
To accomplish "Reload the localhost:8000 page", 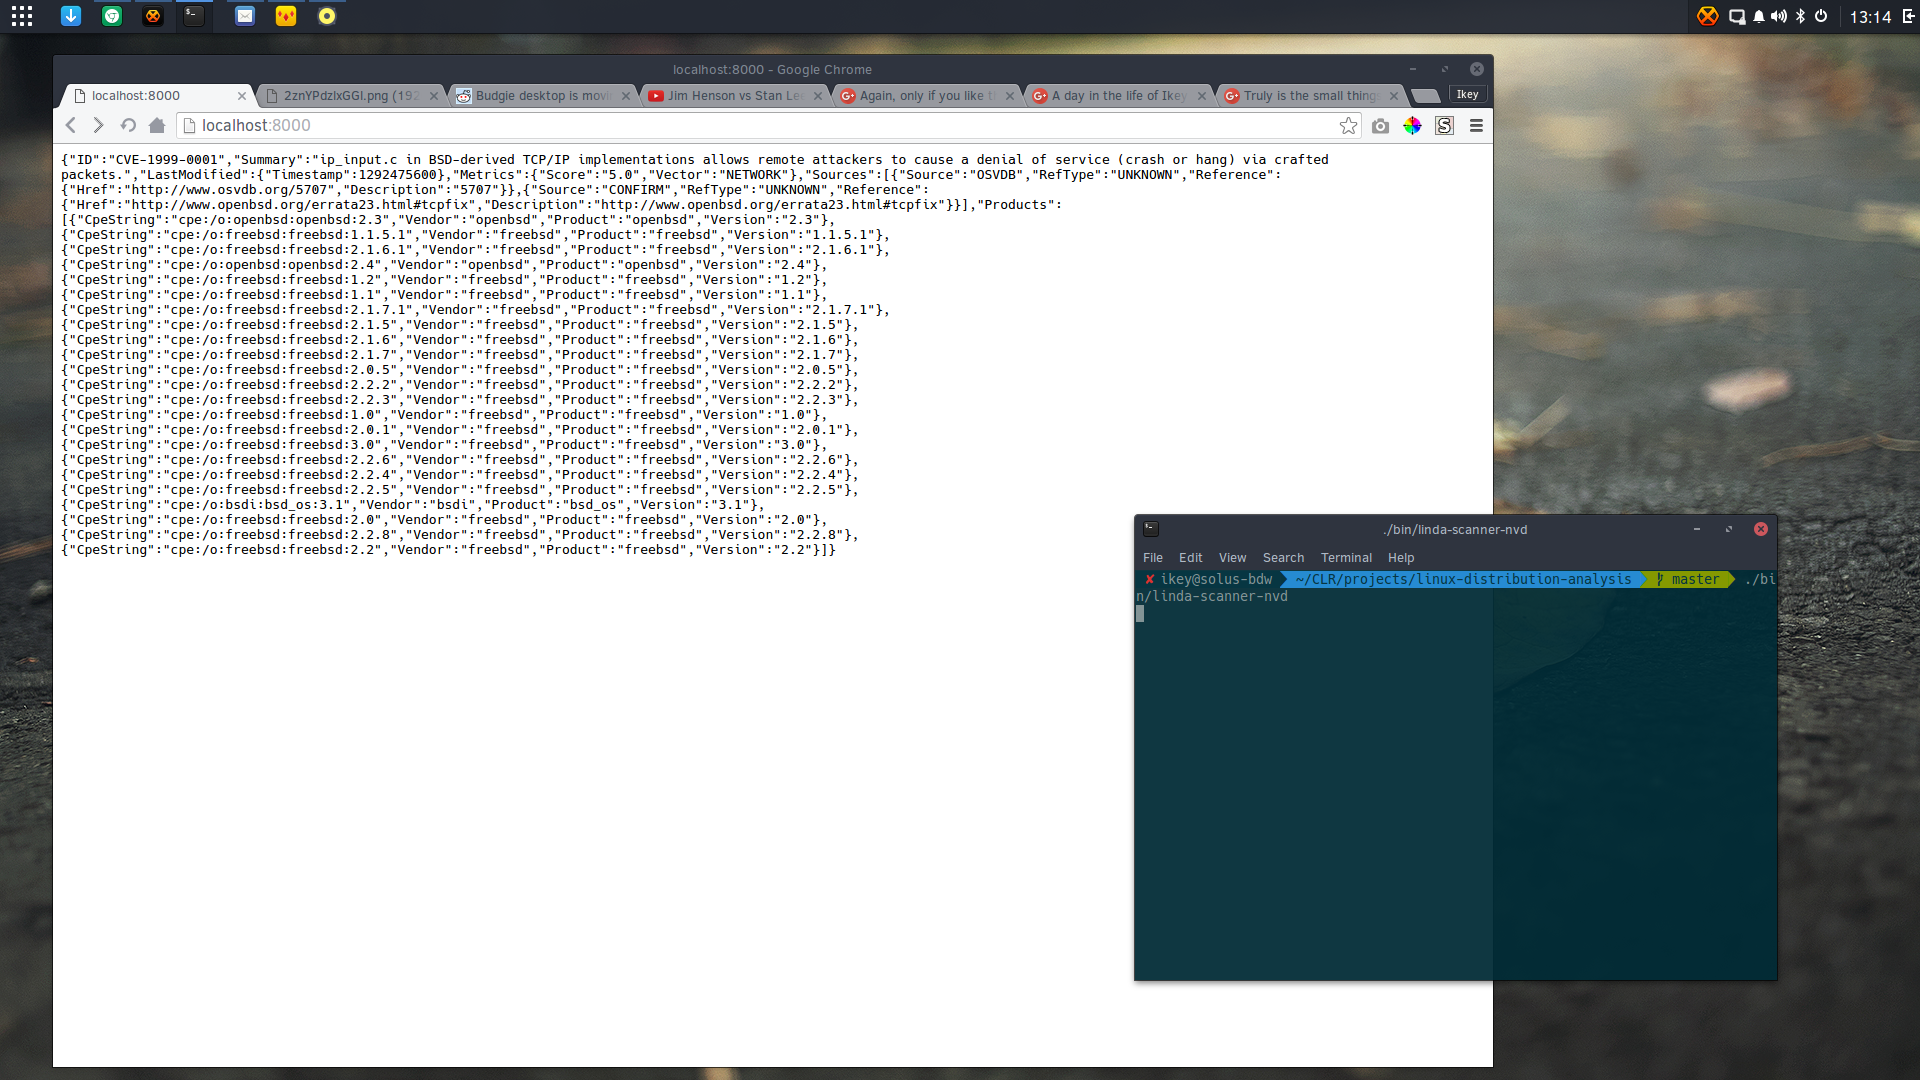I will tap(128, 125).
